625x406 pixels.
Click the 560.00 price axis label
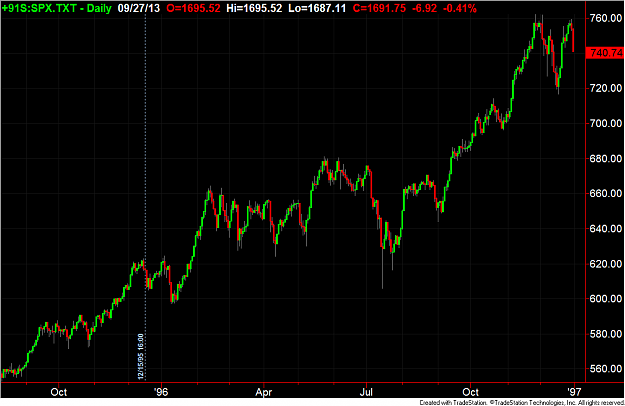click(606, 369)
